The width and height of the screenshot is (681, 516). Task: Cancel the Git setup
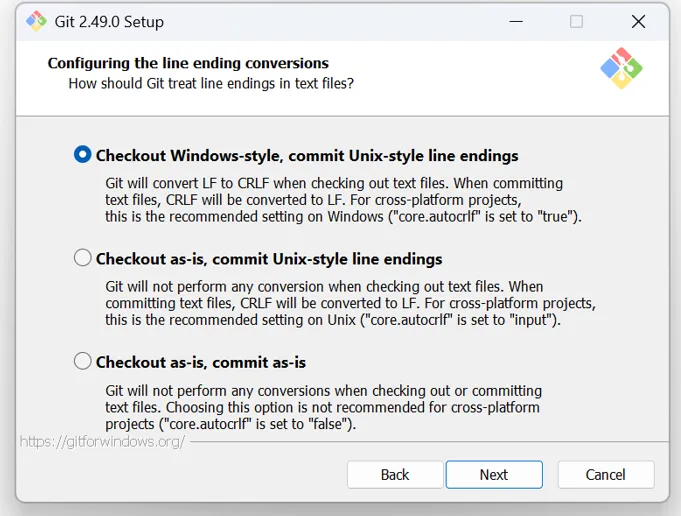pos(605,474)
